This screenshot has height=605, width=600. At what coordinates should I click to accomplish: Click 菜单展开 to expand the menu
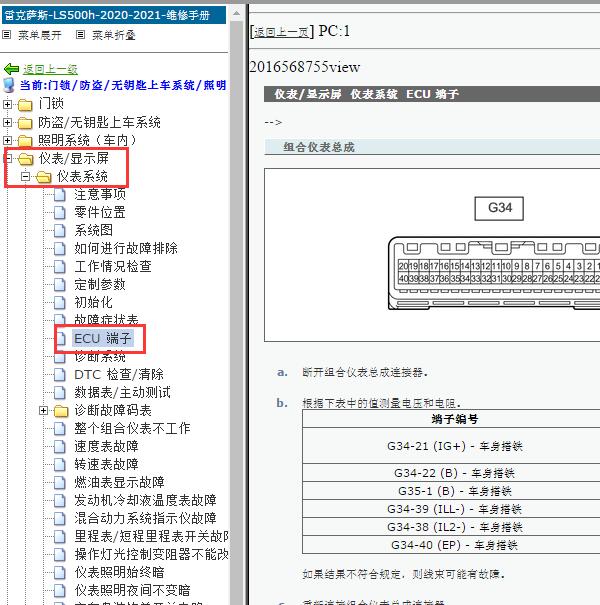click(39, 35)
